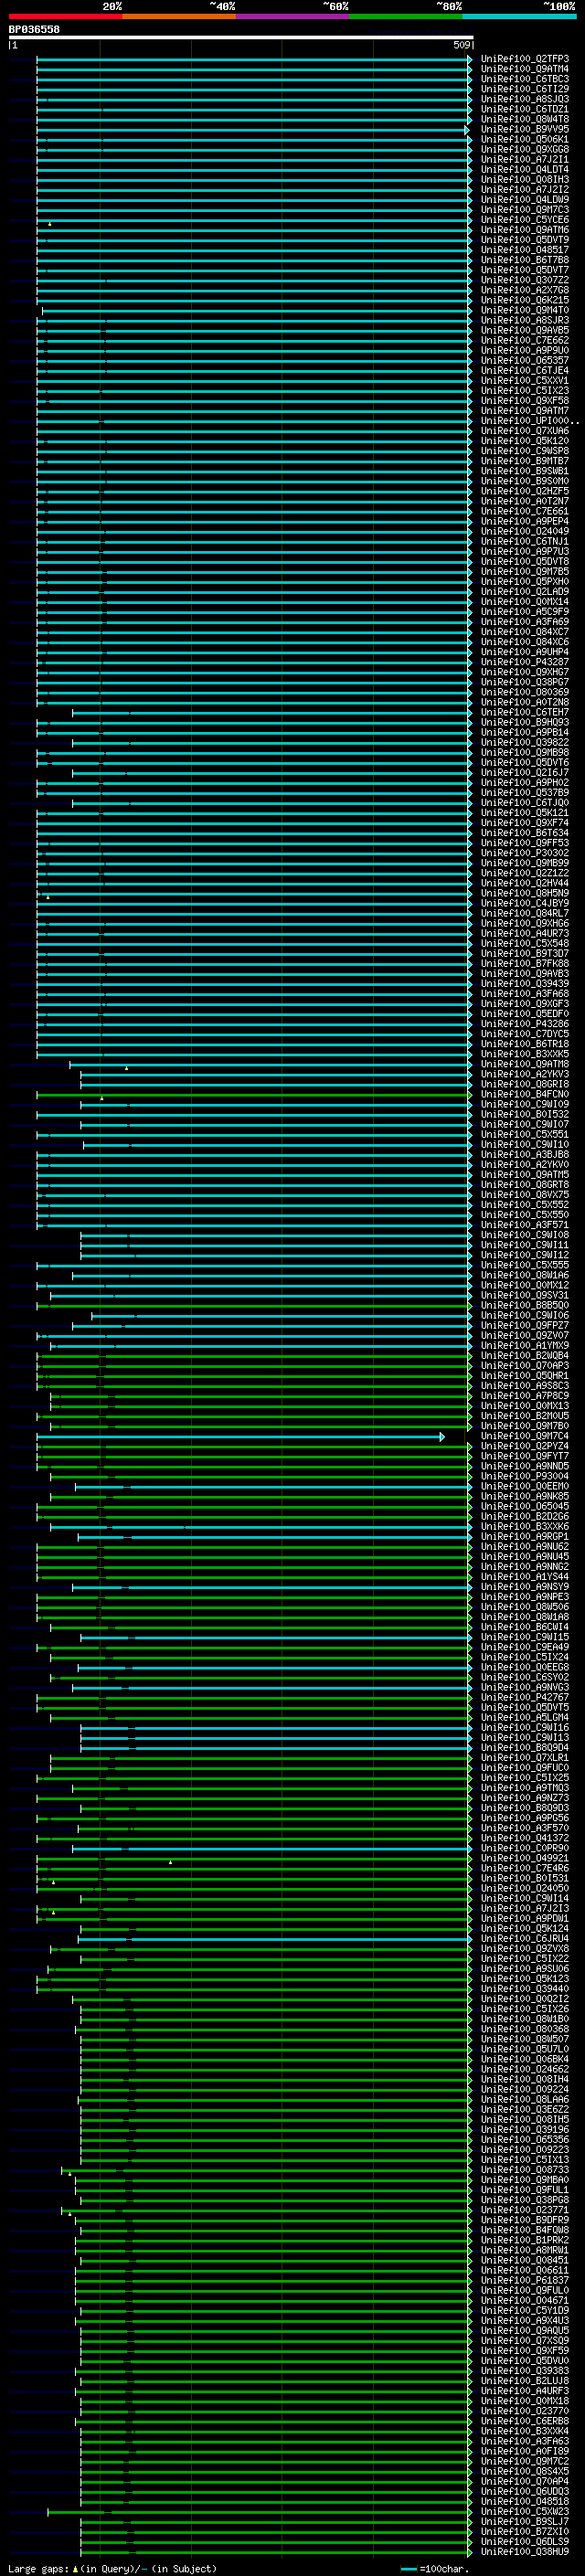This screenshot has height=2576, width=585.
Task: Select the UniRef100_B4FCN0 hit label
Action: [524, 1094]
